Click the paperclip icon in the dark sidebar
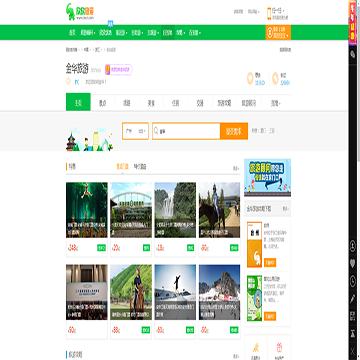This screenshot has width=360, height=360. (x=353, y=55)
